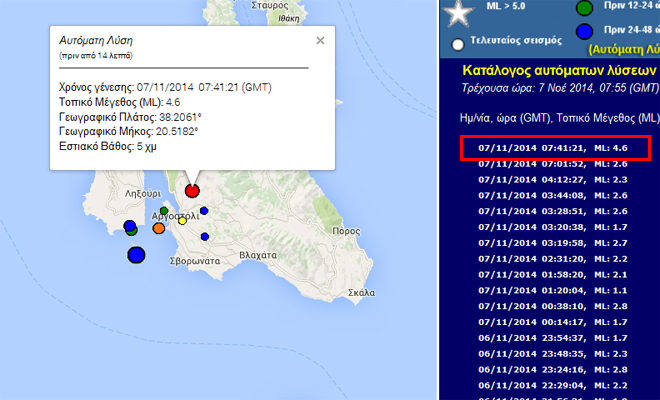Select the yellow earthquake marker on the map
The height and width of the screenshot is (400, 660).
182,221
